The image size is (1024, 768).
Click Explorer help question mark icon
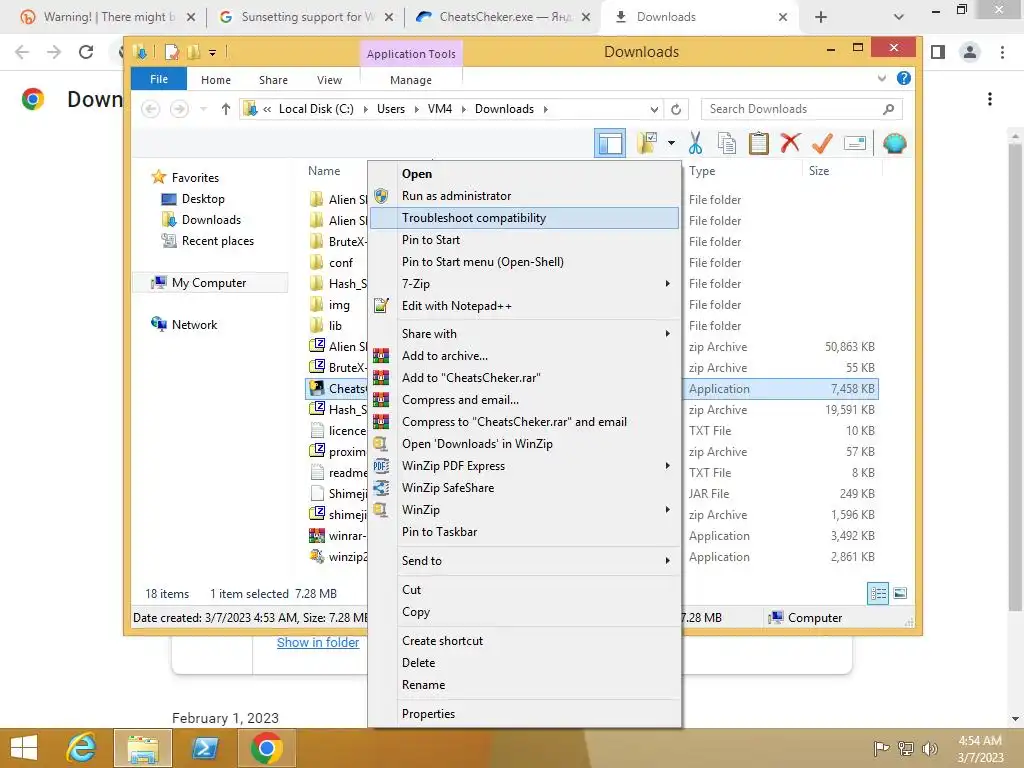904,78
